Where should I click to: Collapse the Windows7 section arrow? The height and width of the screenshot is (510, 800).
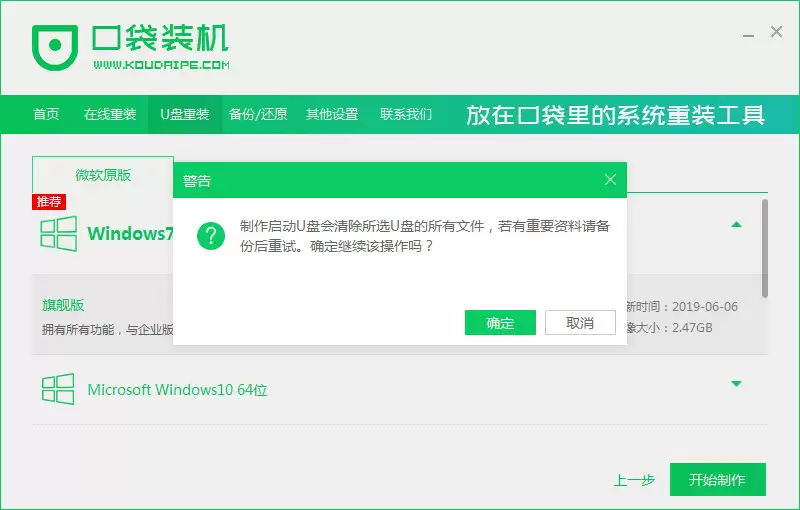(x=736, y=225)
